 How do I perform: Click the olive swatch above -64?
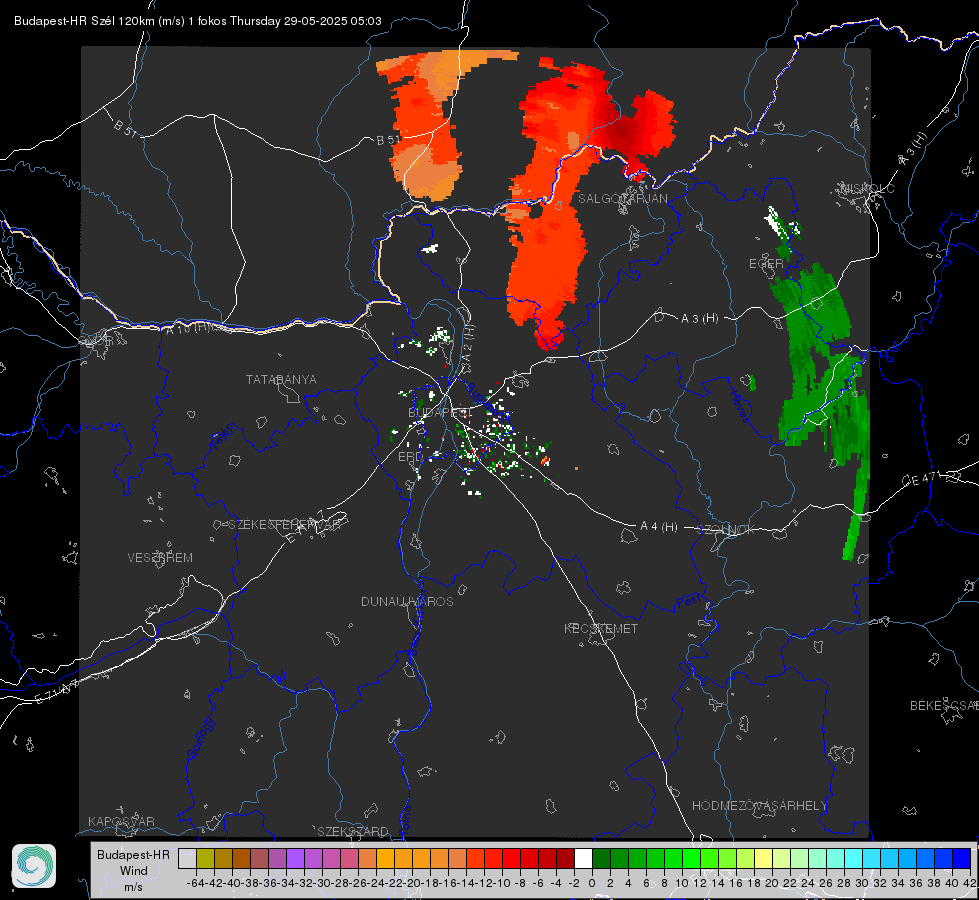pyautogui.click(x=205, y=858)
